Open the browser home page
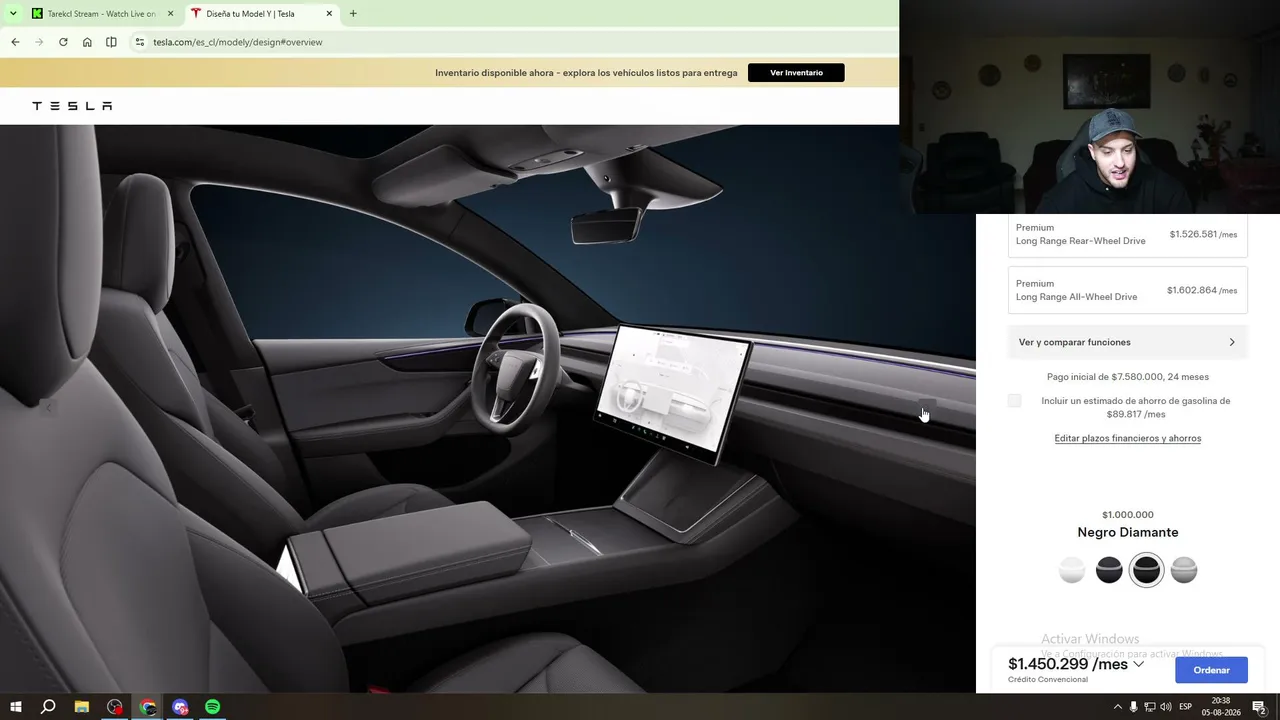 click(87, 42)
